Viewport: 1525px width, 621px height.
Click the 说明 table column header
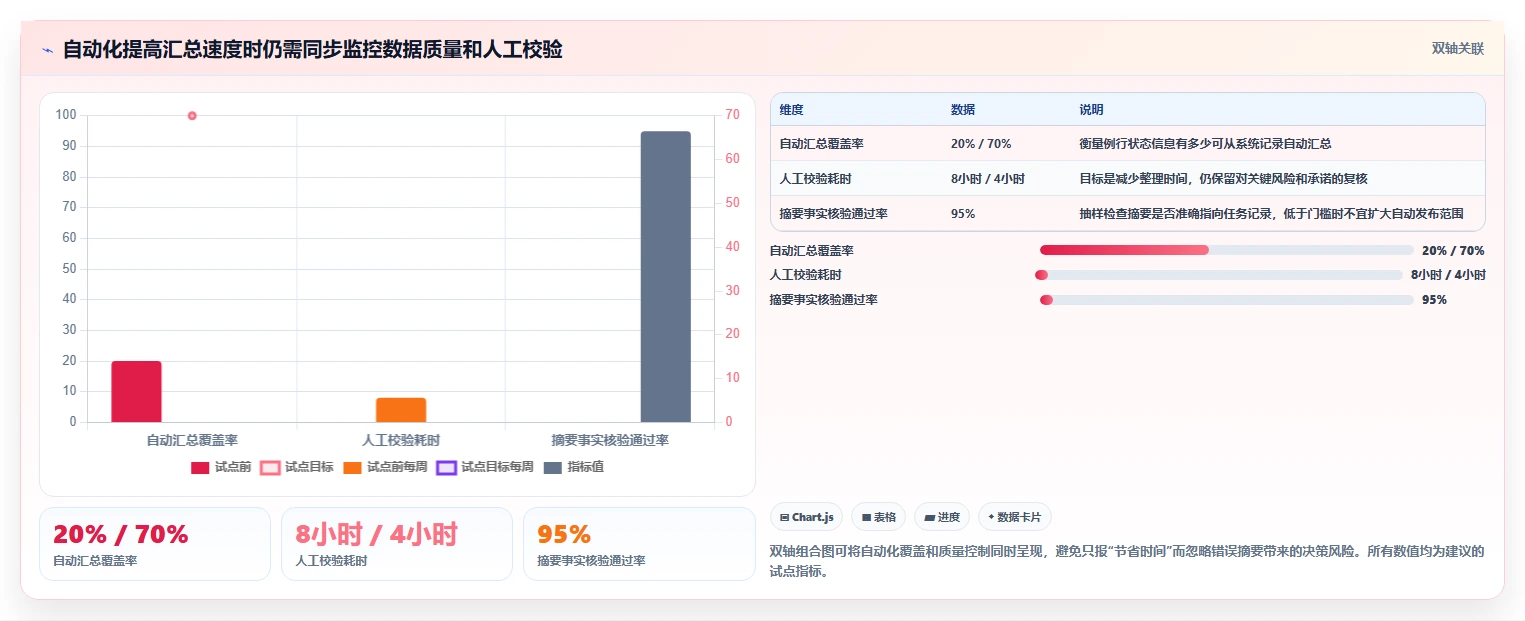tap(1091, 110)
